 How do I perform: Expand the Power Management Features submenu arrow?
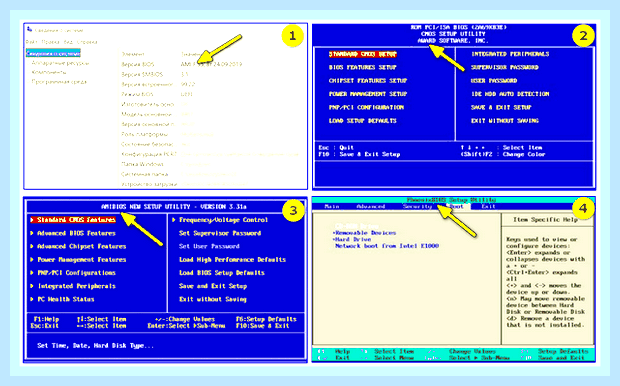pos(32,260)
